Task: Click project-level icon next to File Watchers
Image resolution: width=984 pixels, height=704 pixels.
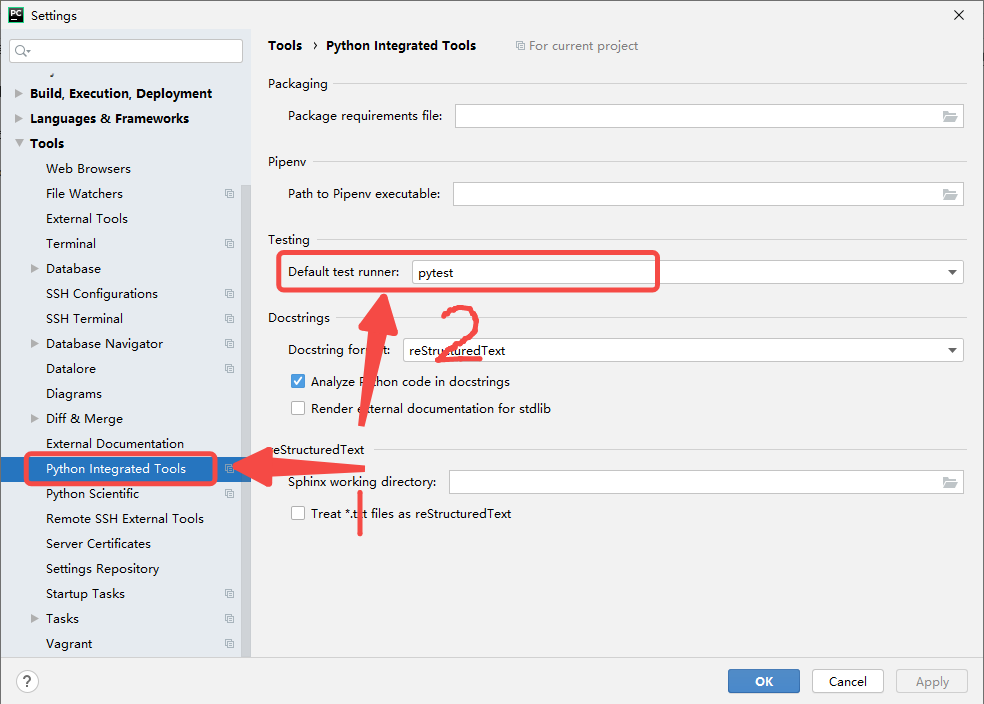Action: (x=229, y=194)
